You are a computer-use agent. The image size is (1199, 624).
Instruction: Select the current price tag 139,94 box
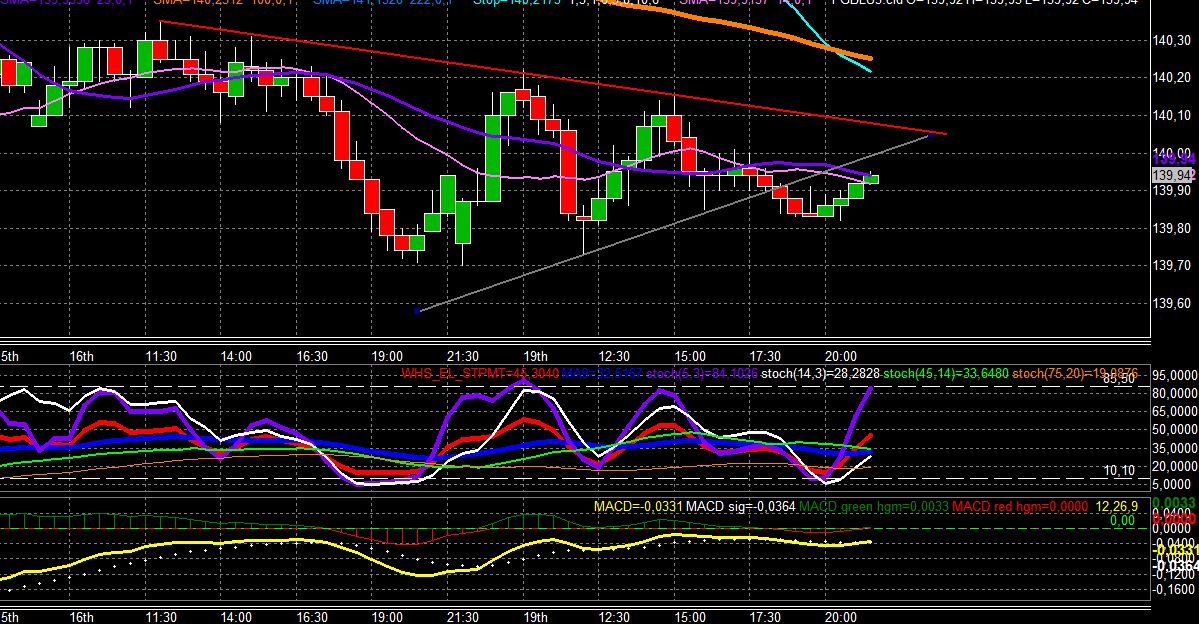coord(1171,176)
